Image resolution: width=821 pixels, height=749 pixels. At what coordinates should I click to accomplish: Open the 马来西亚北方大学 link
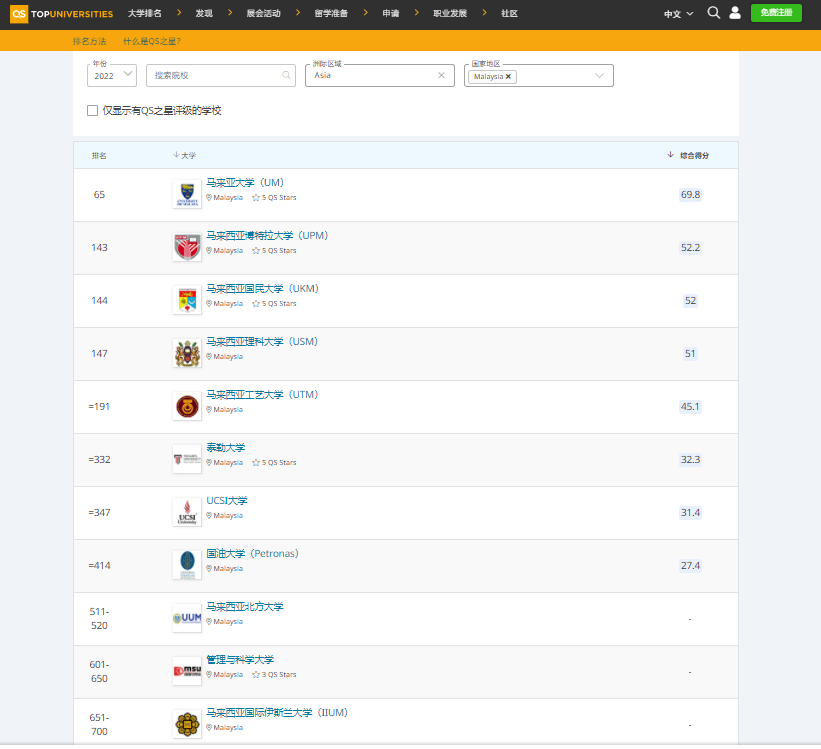(245, 607)
